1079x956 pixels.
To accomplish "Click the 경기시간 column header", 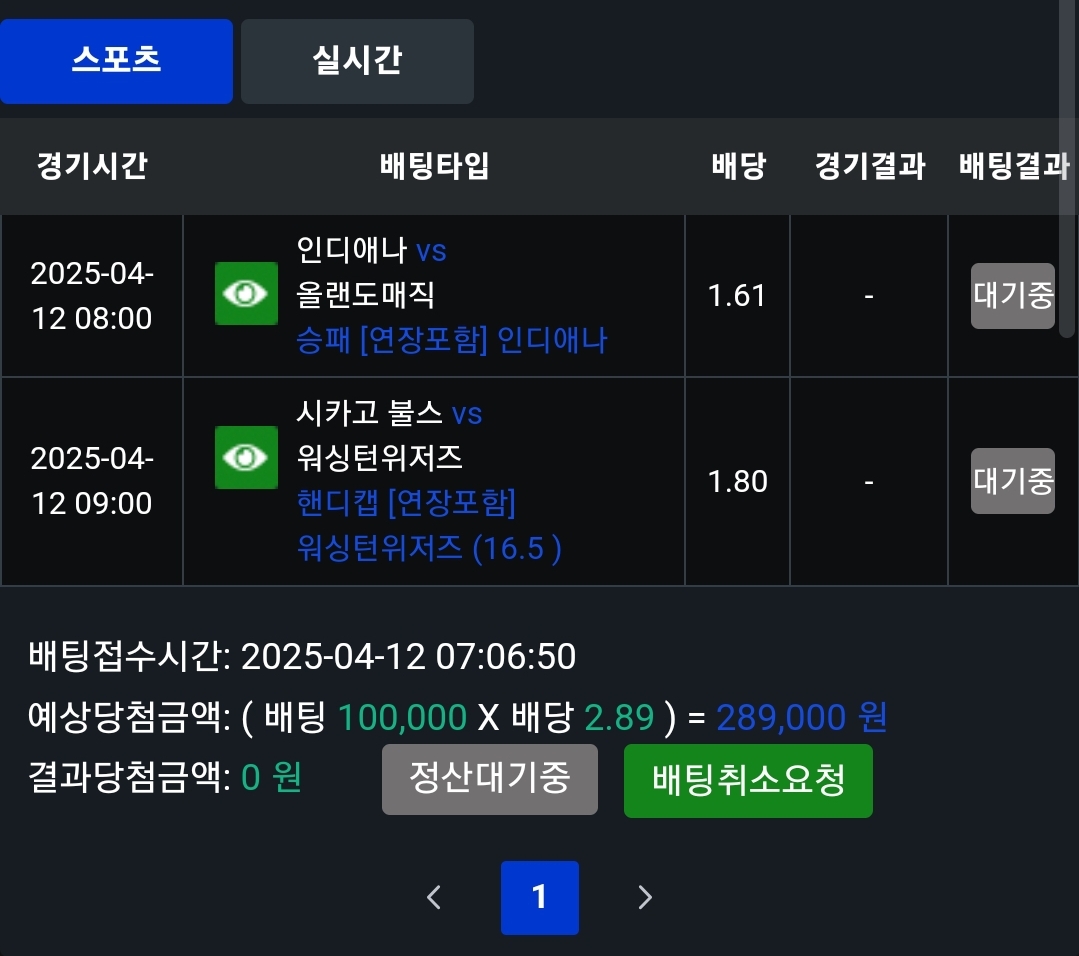I will tap(91, 166).
